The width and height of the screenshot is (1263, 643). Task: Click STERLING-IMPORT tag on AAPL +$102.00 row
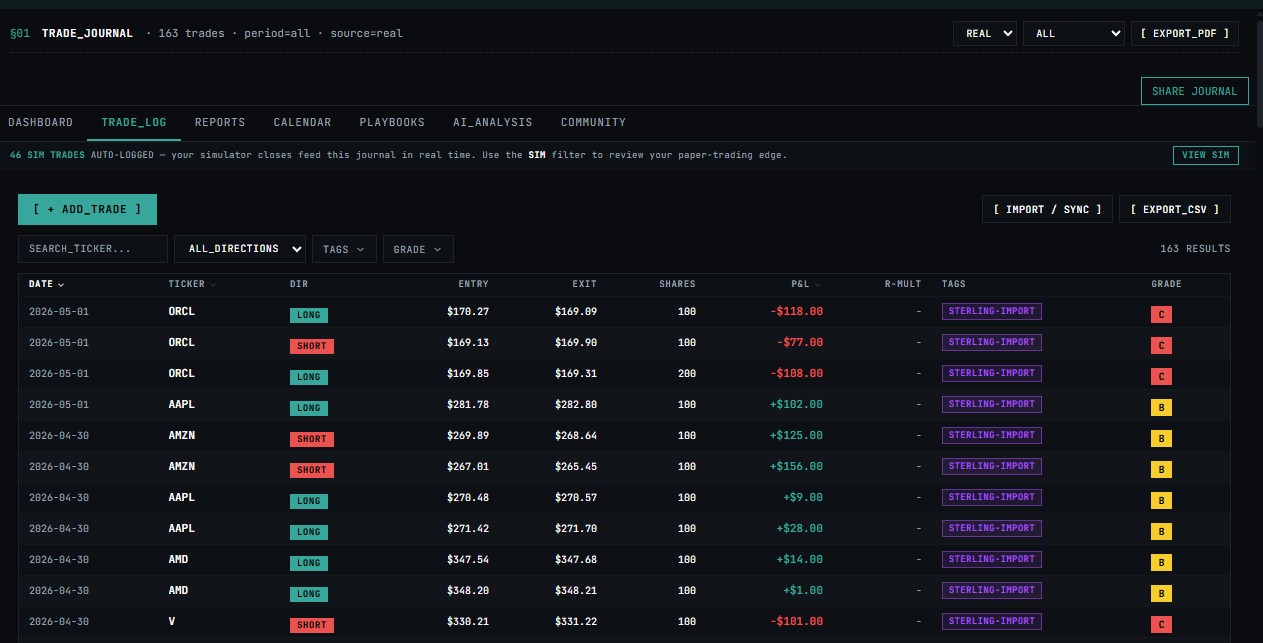[x=992, y=404]
